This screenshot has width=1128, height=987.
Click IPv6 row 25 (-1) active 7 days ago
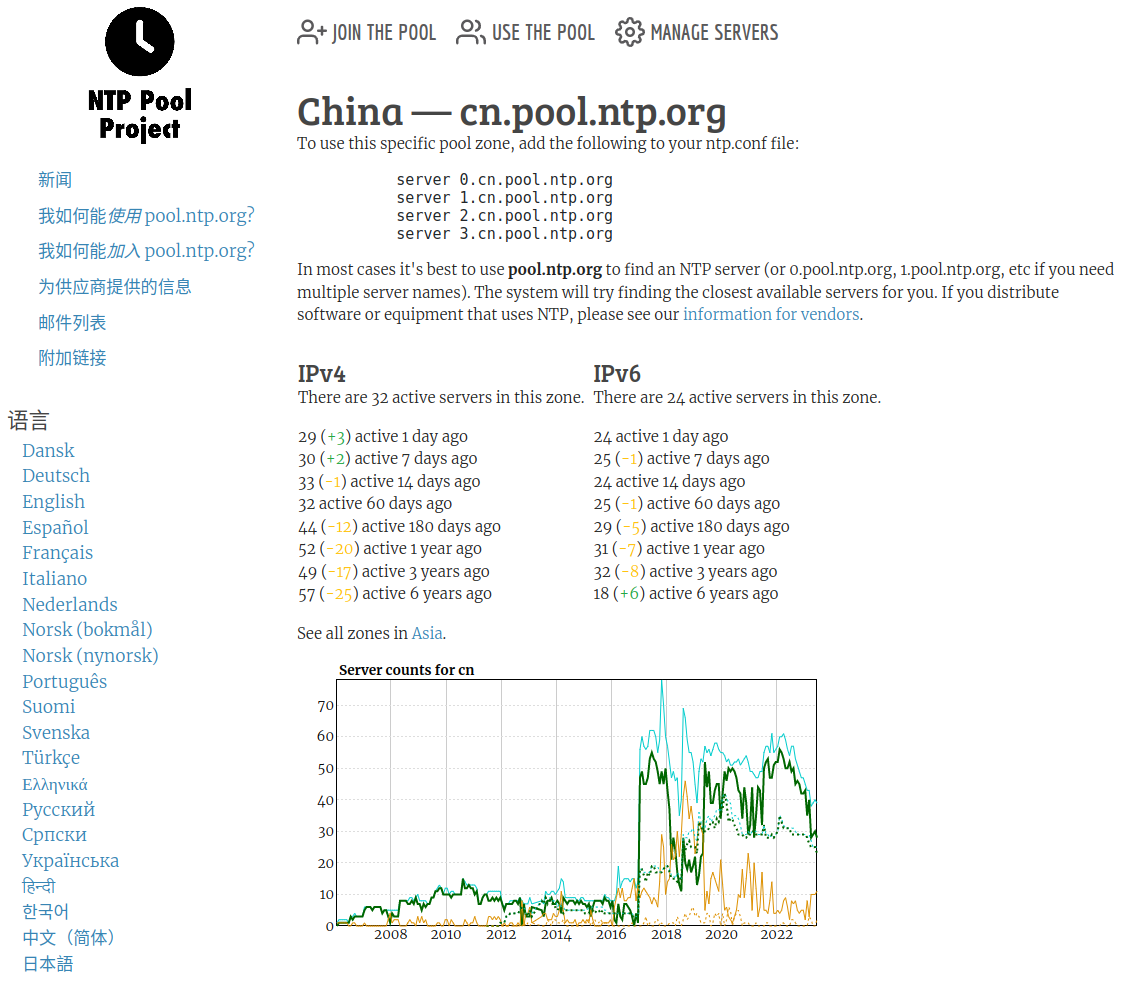[681, 459]
